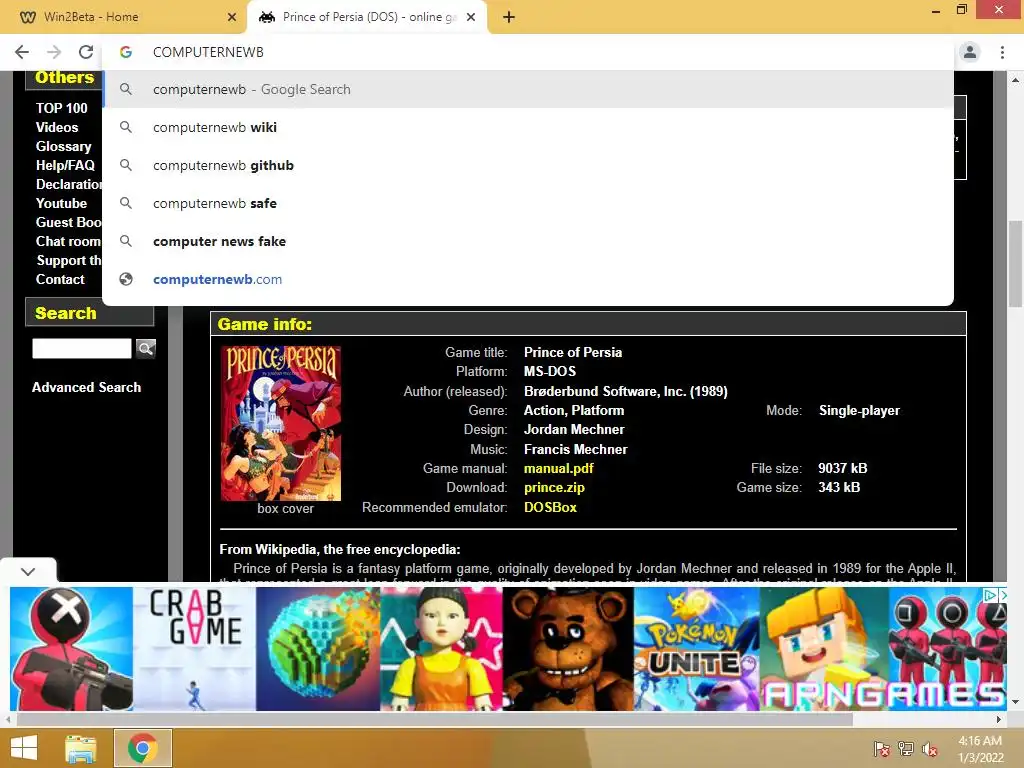Click the voxel globe game ad
Screen dimensions: 1024x768
(318, 648)
